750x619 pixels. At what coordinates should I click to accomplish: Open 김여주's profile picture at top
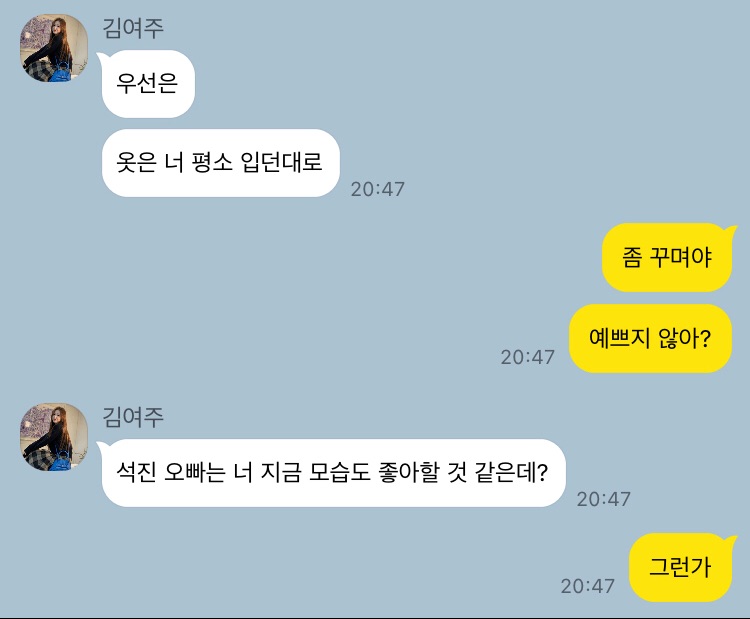(54, 48)
